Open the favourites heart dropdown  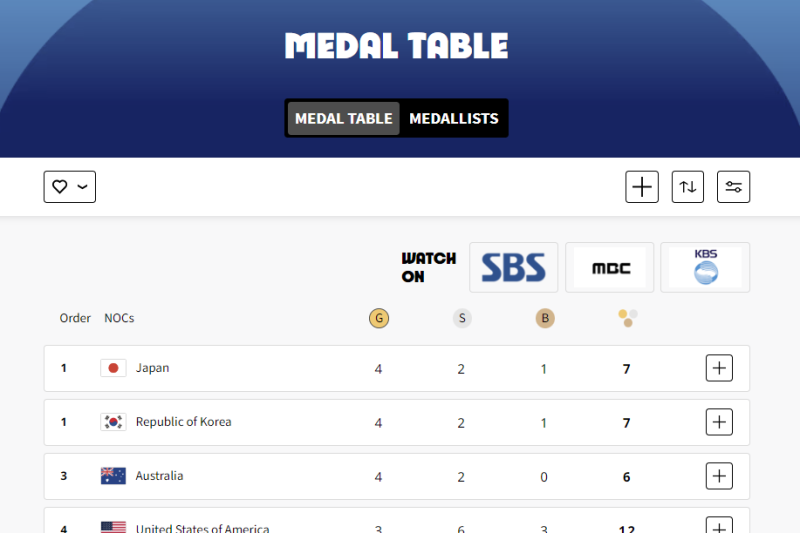click(69, 187)
